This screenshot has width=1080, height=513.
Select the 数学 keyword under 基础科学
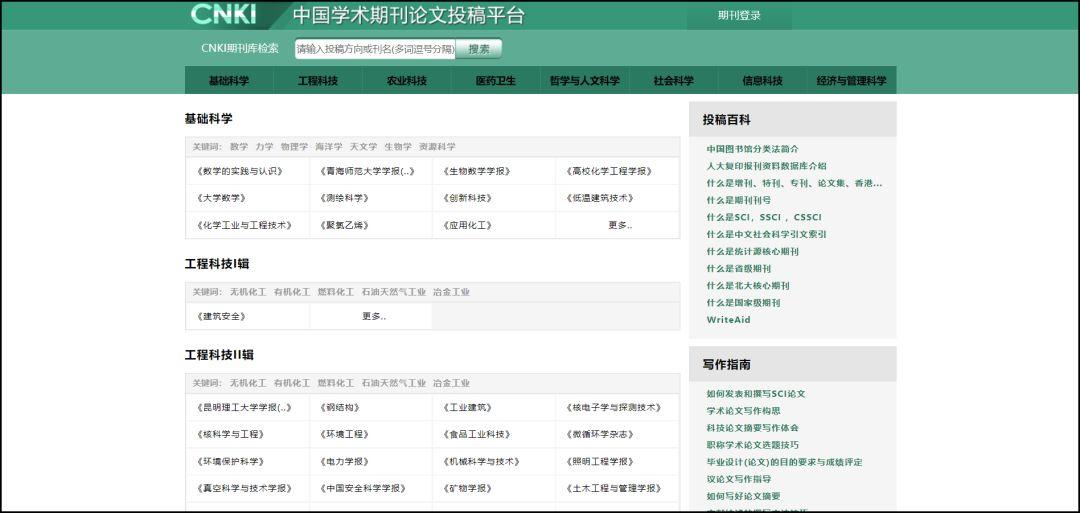[239, 147]
